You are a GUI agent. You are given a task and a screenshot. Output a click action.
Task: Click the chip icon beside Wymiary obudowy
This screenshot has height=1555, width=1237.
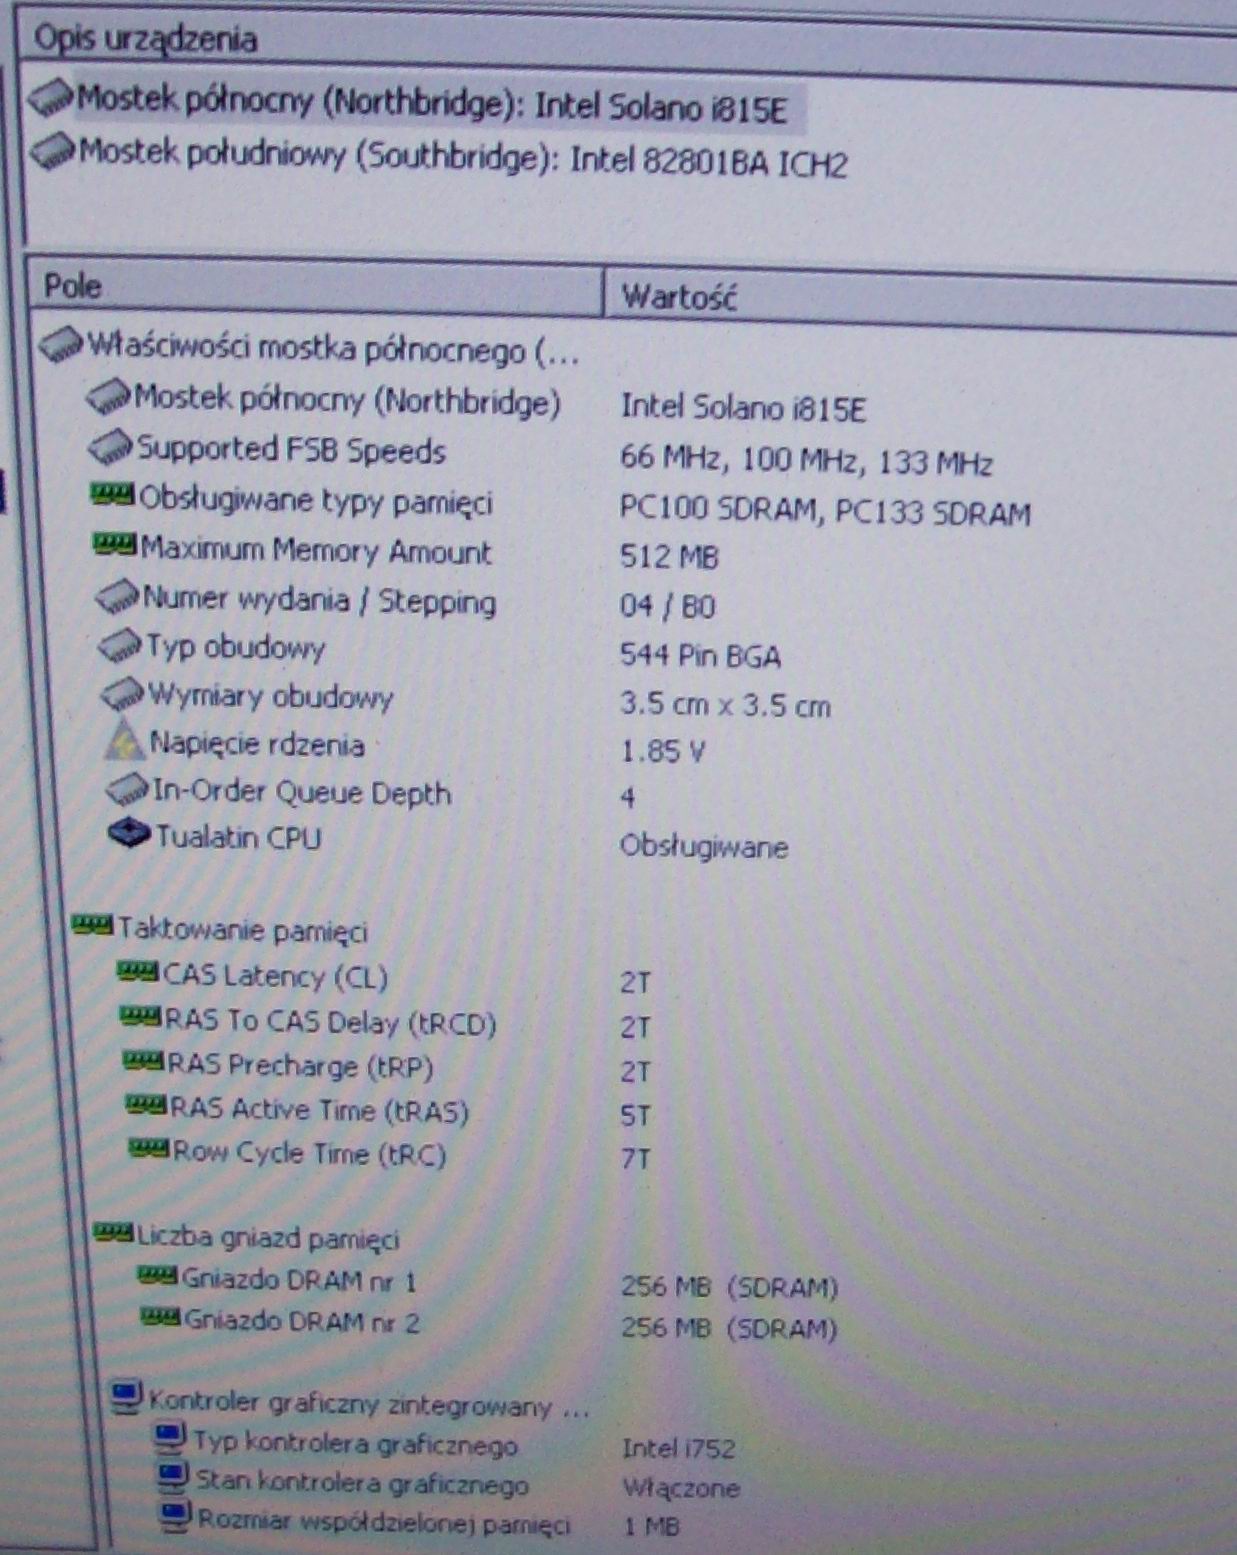tap(124, 693)
